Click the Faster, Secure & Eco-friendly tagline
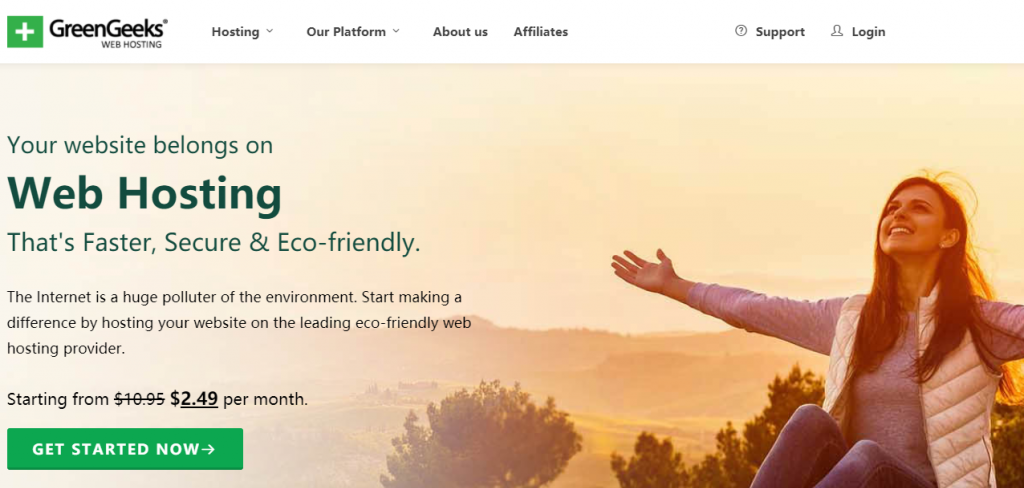The image size is (1024, 488). coord(214,242)
